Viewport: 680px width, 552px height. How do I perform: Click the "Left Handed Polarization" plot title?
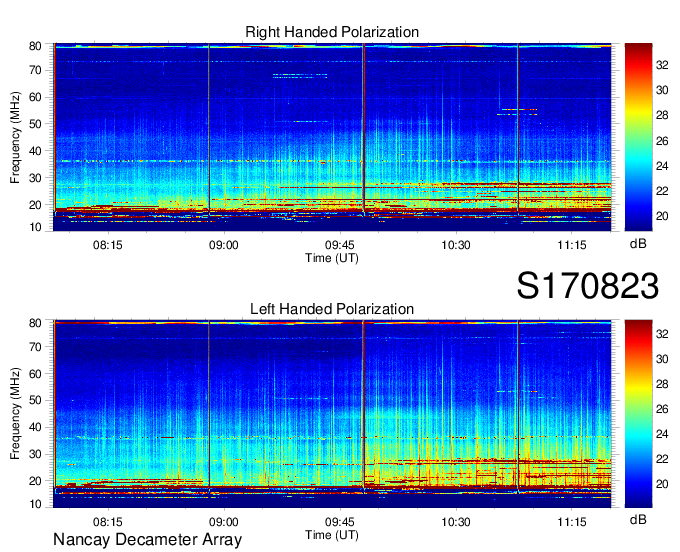[332, 309]
